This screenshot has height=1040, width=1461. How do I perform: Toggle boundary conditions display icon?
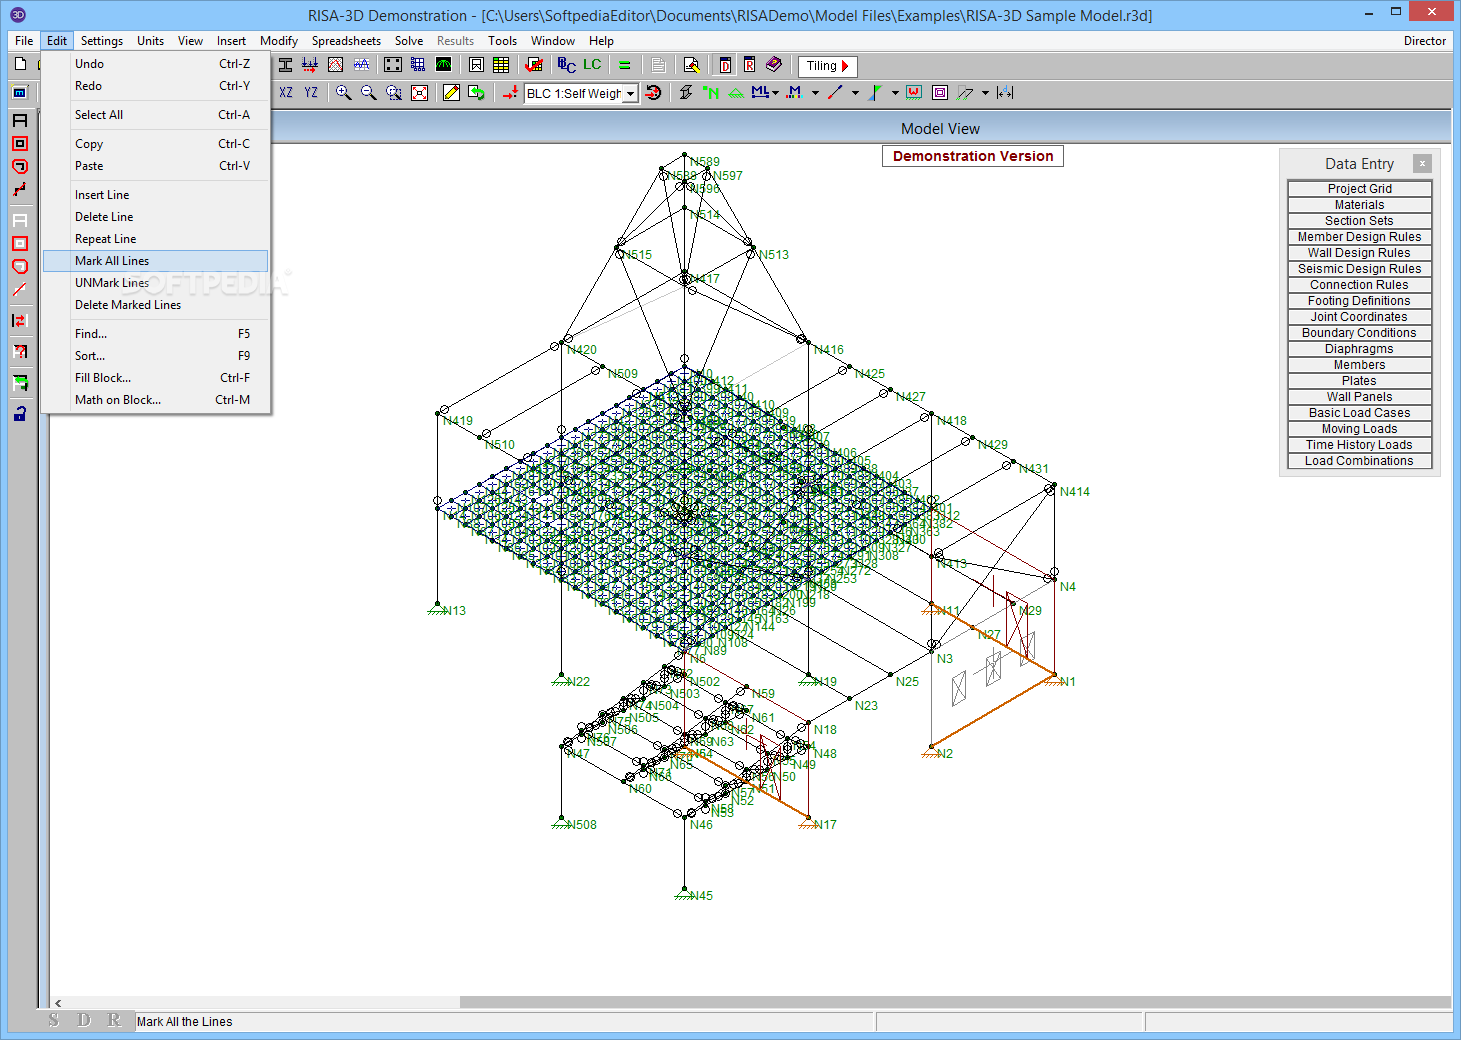coord(736,93)
